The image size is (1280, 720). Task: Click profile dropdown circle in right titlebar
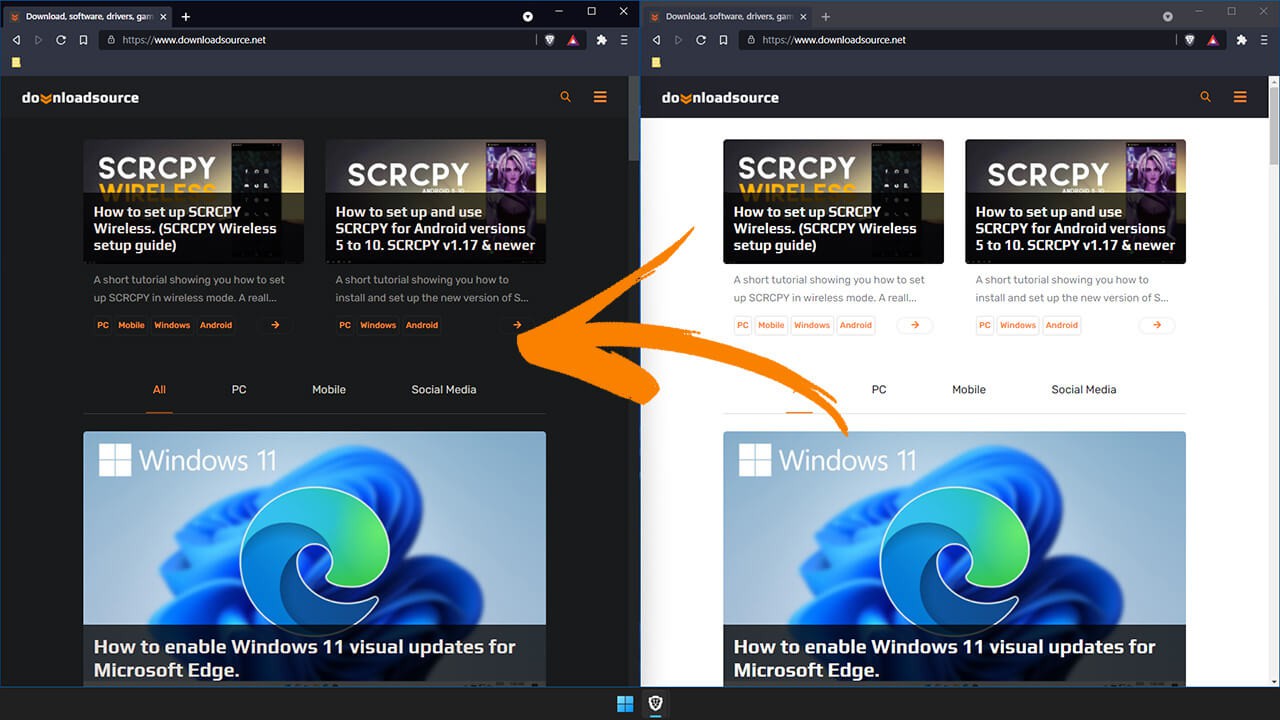[1167, 17]
